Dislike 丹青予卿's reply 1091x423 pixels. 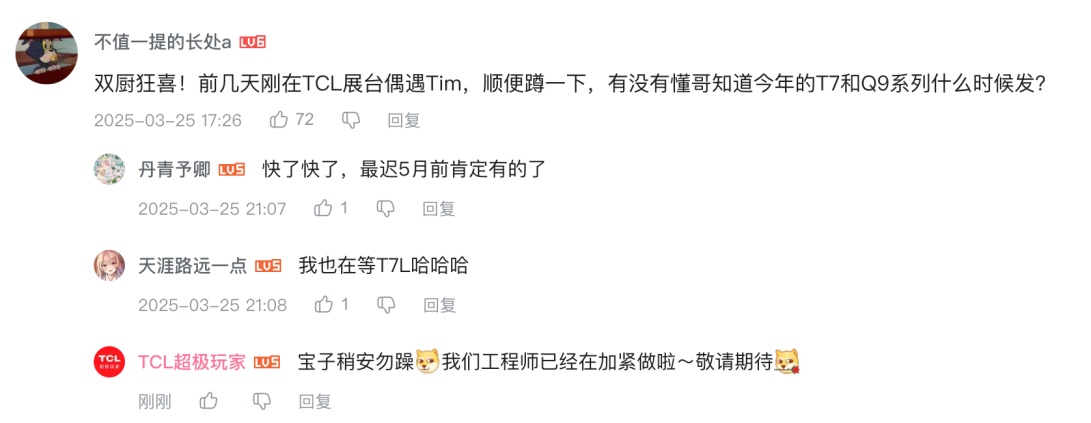coord(385,208)
